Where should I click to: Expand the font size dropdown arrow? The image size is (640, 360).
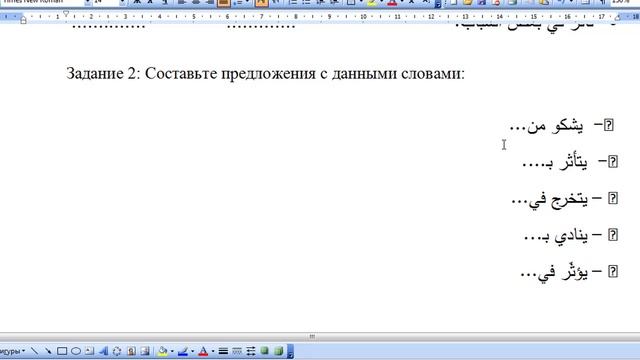click(122, 2)
